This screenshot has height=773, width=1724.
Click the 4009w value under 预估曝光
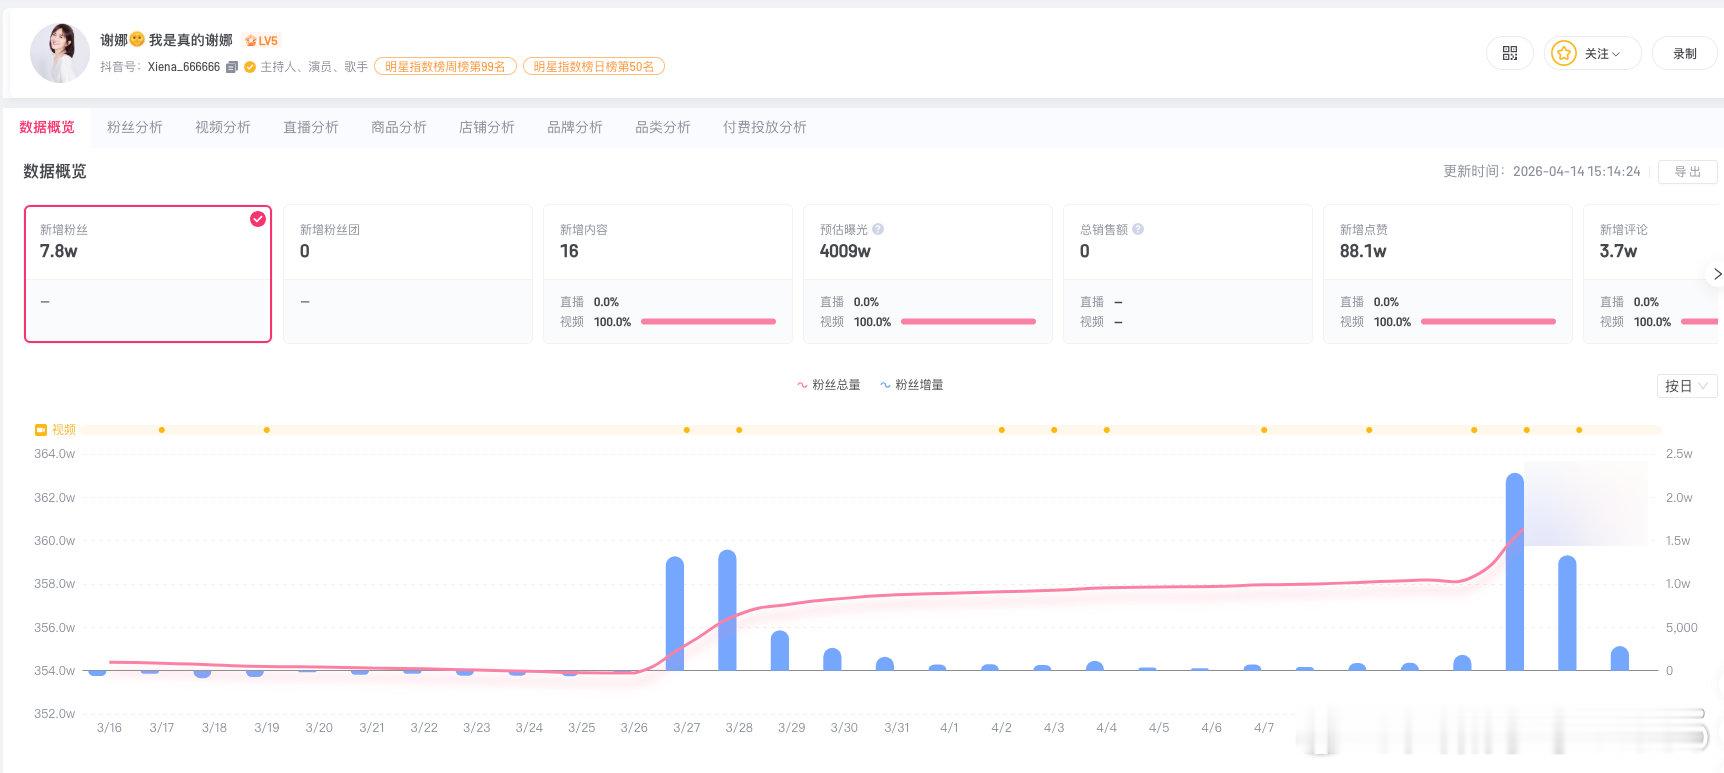tap(845, 251)
